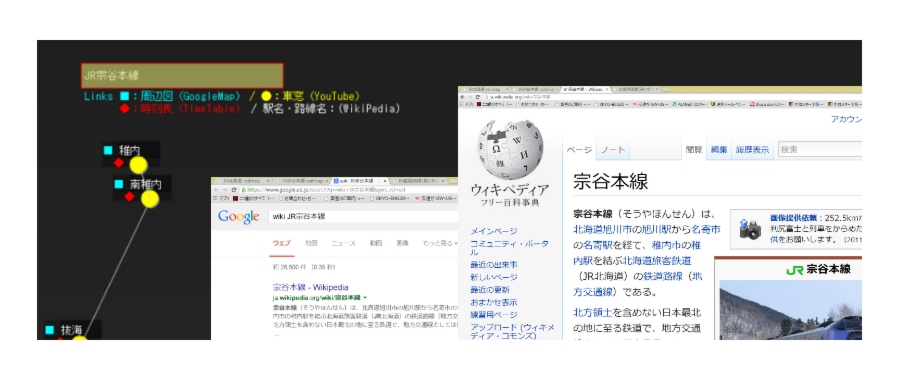Follow the 鉄道路線 article link
This screenshot has width=900, height=380.
[x=662, y=276]
